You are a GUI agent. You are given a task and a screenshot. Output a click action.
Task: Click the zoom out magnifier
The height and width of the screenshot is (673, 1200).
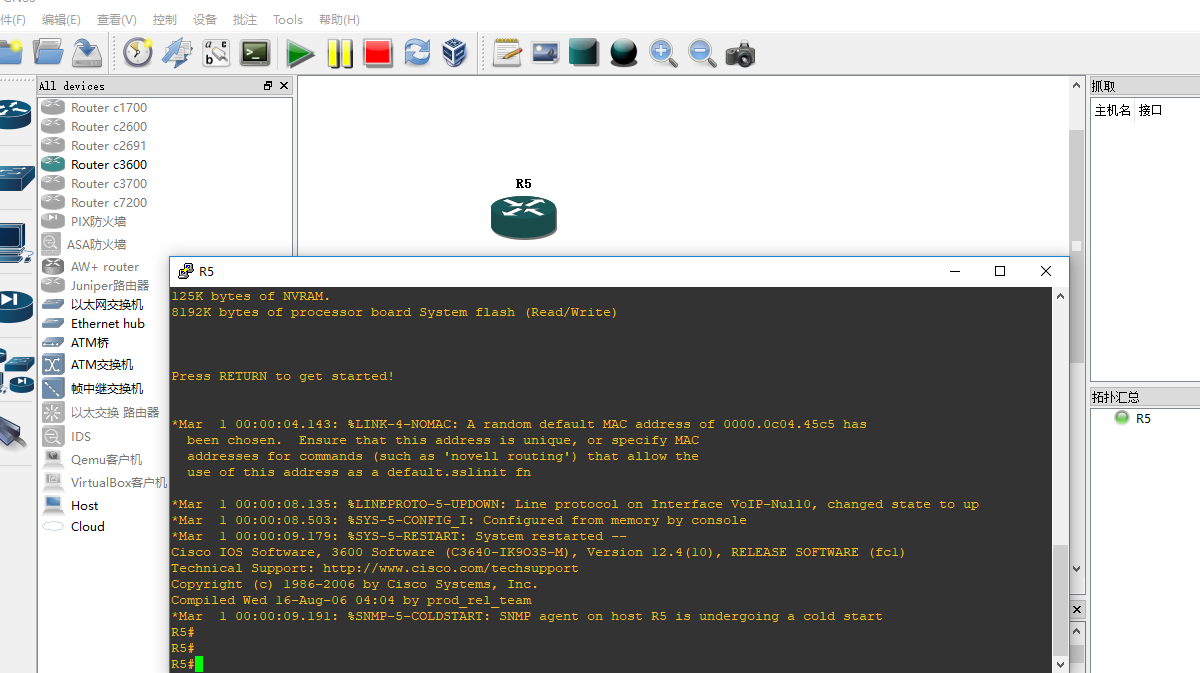[702, 52]
